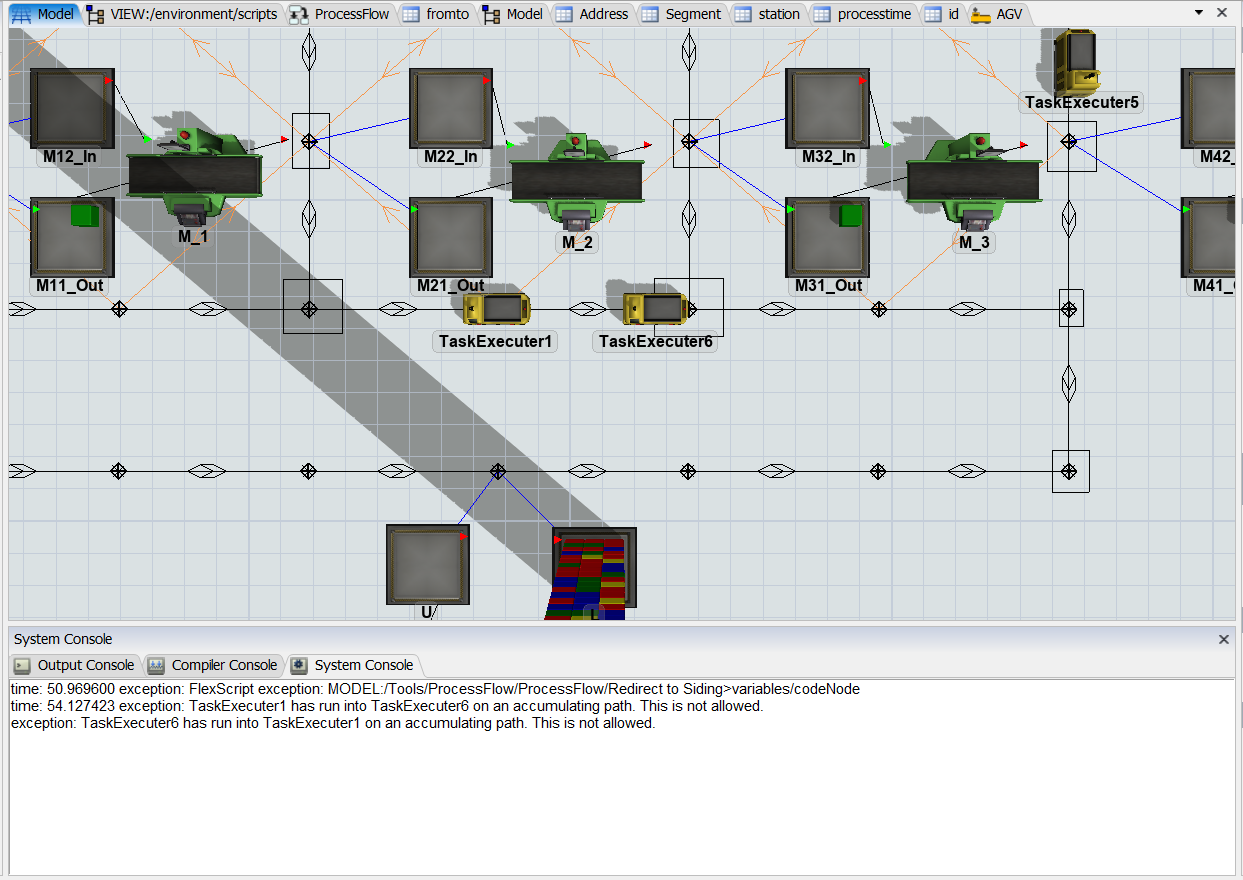
Task: Click the TaskExecuter1 collision exception message line
Action: pos(387,706)
